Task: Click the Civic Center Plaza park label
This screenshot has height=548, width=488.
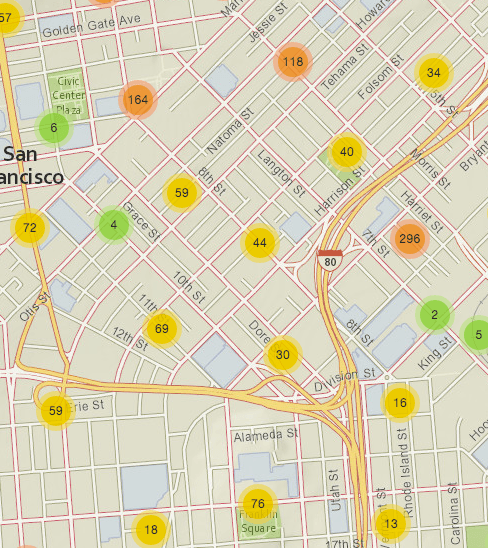Action: pos(68,95)
